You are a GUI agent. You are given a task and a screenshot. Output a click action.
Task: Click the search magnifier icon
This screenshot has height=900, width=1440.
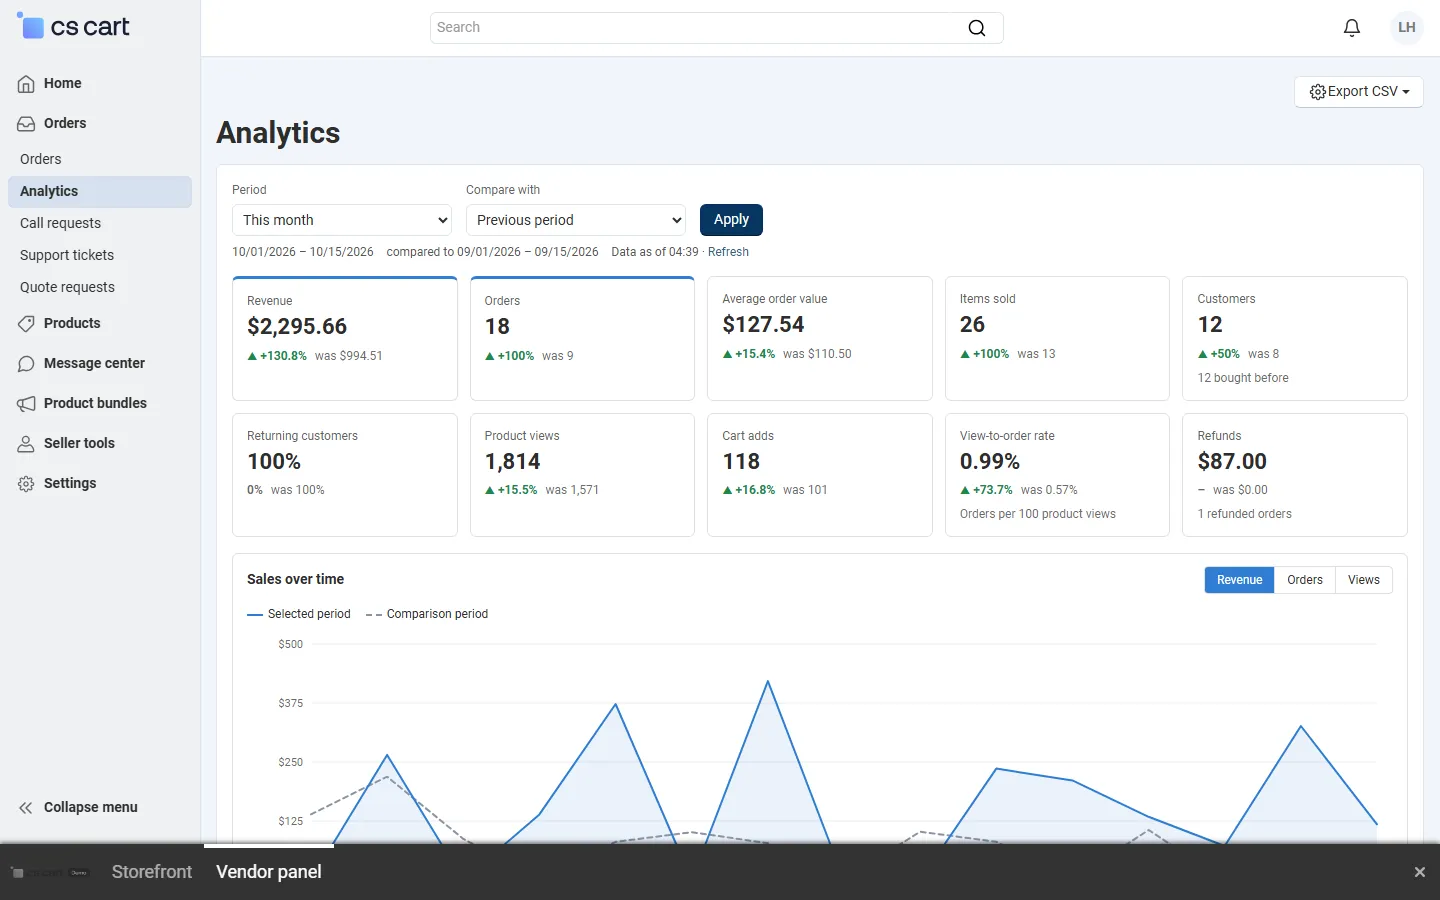(977, 28)
